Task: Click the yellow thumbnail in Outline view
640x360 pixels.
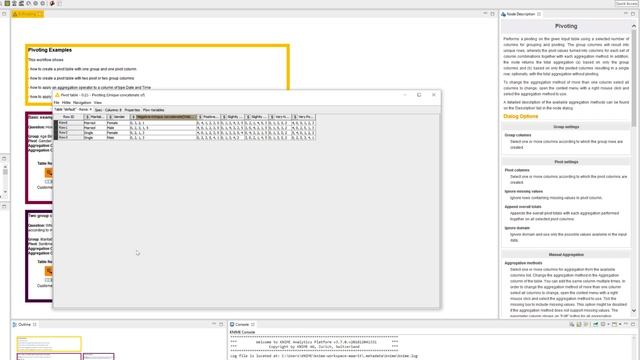Action: 49,344
